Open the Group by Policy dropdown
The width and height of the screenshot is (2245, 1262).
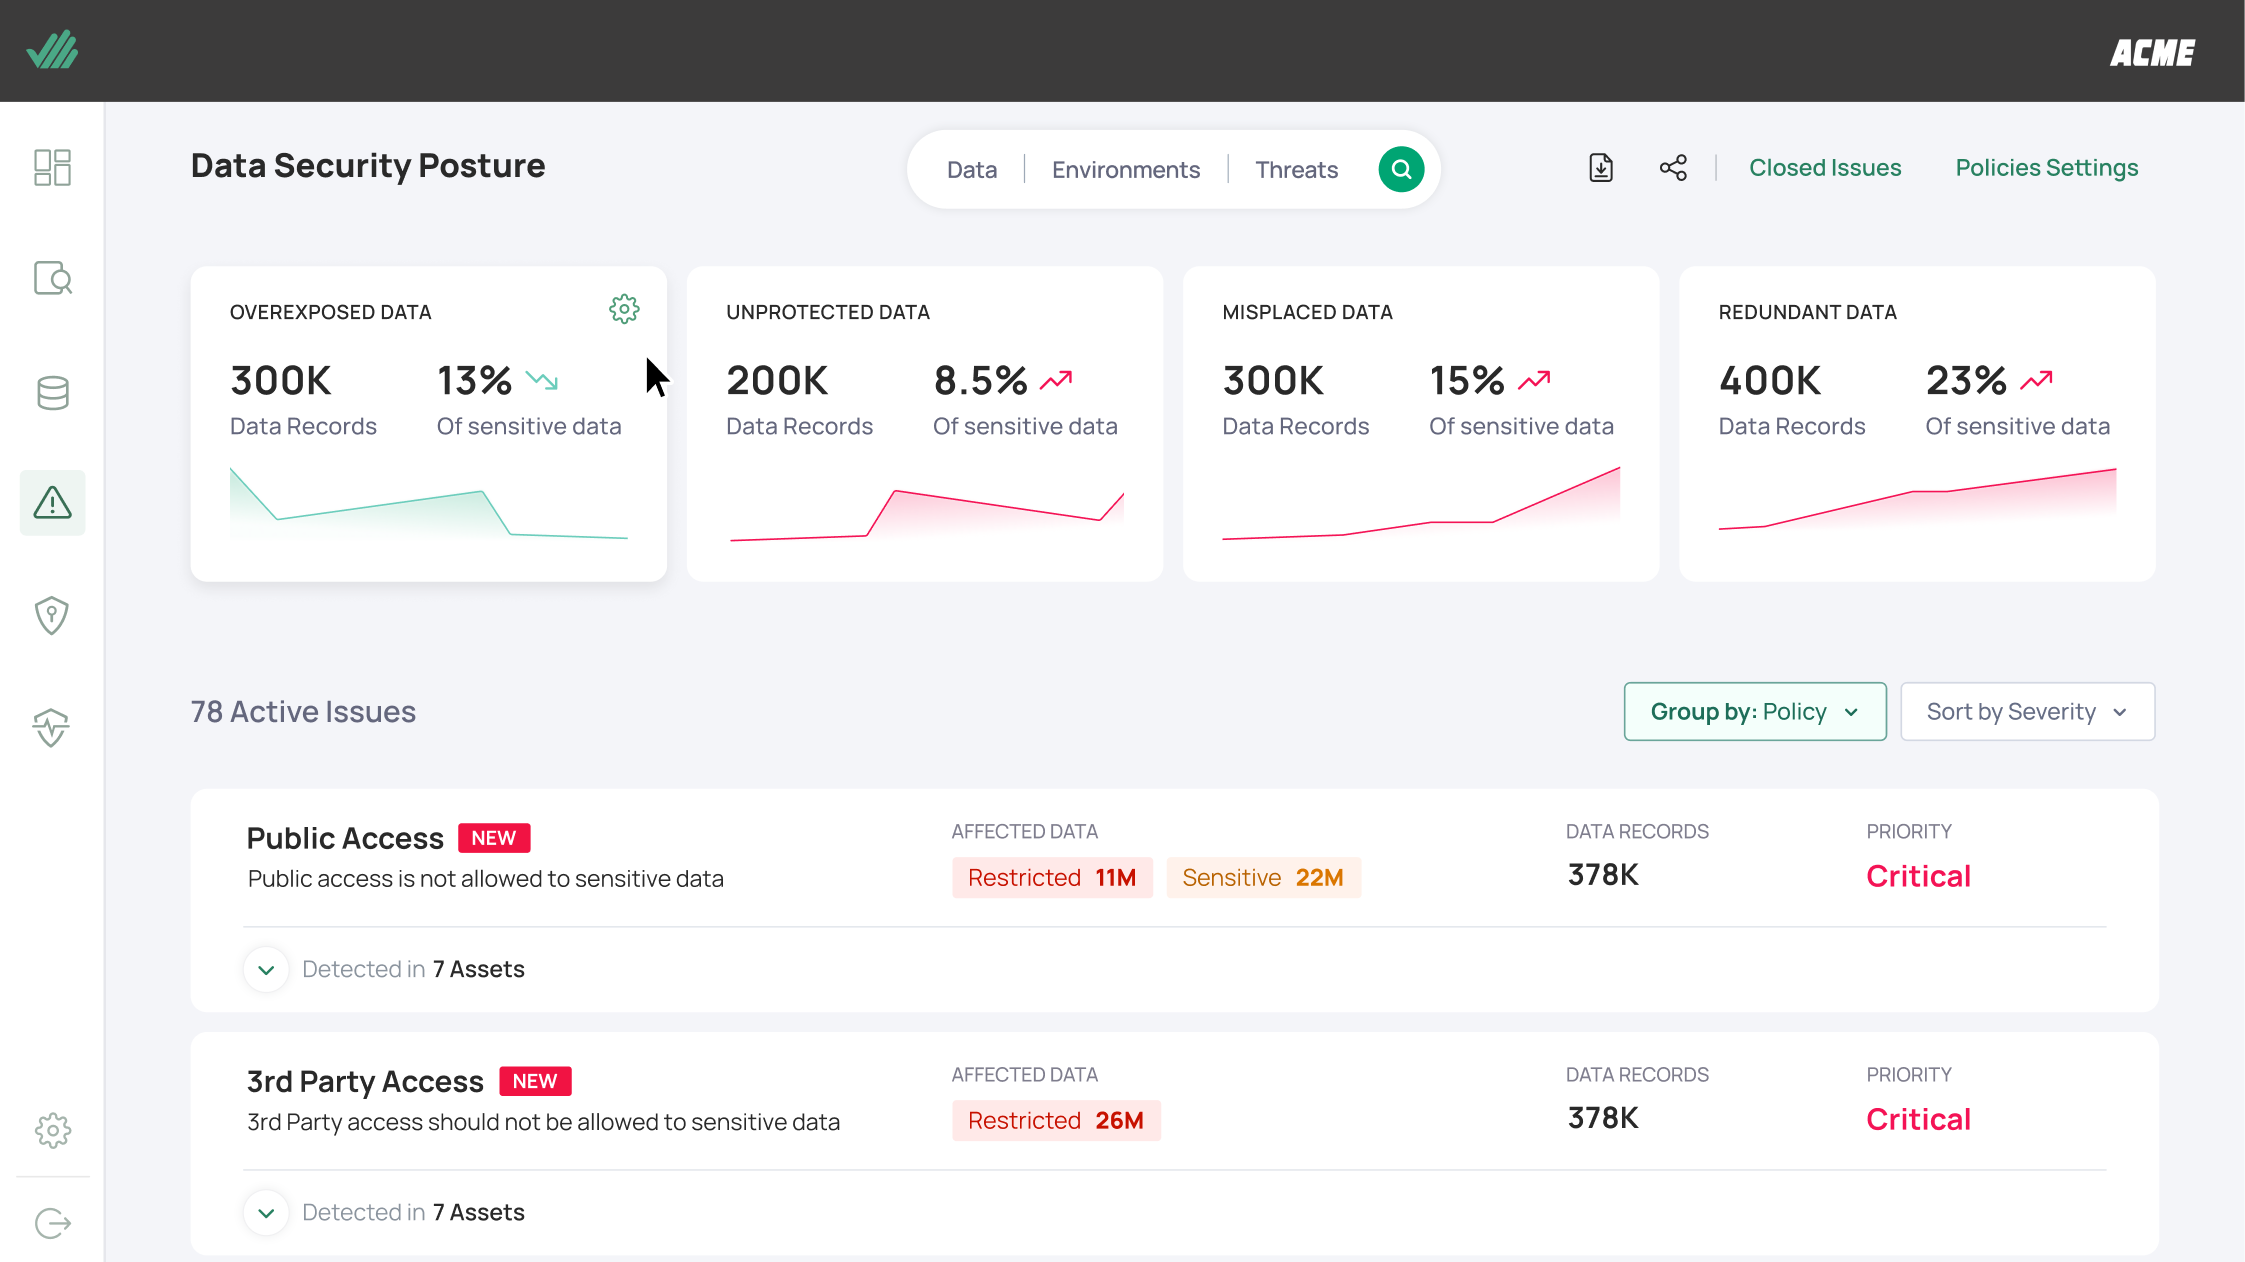coord(1755,711)
